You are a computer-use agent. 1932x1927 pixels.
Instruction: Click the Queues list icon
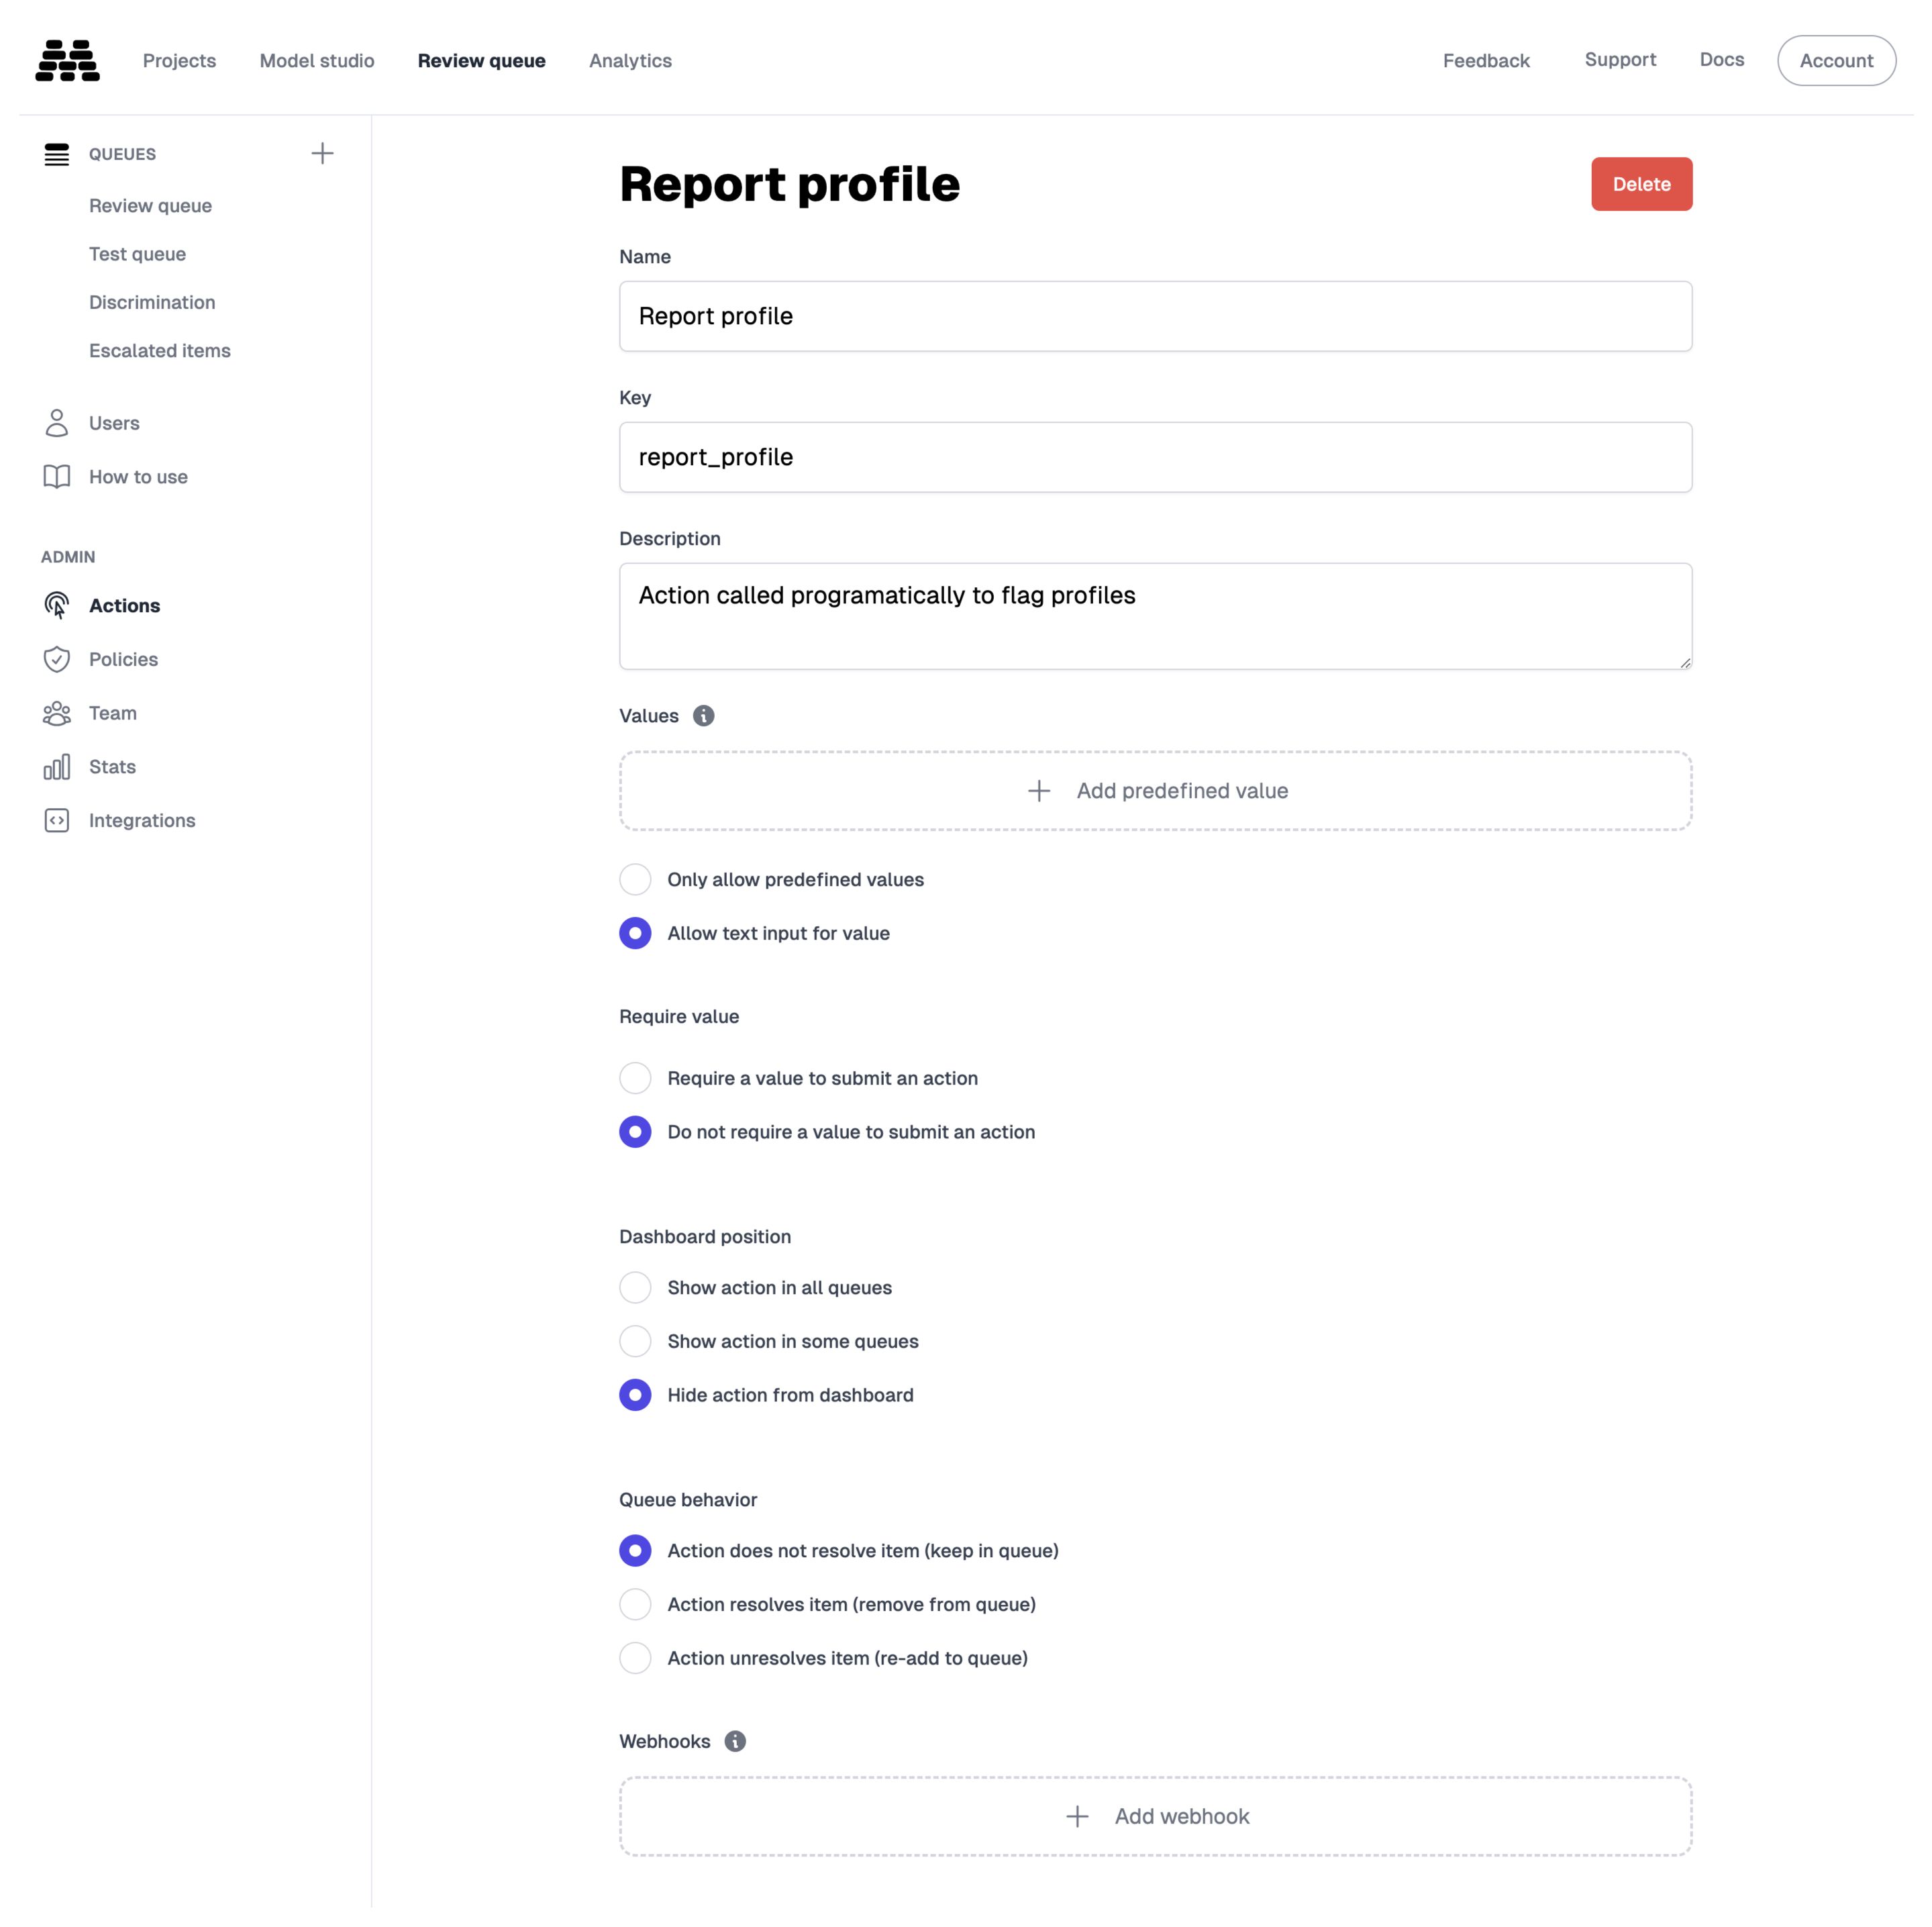(57, 154)
